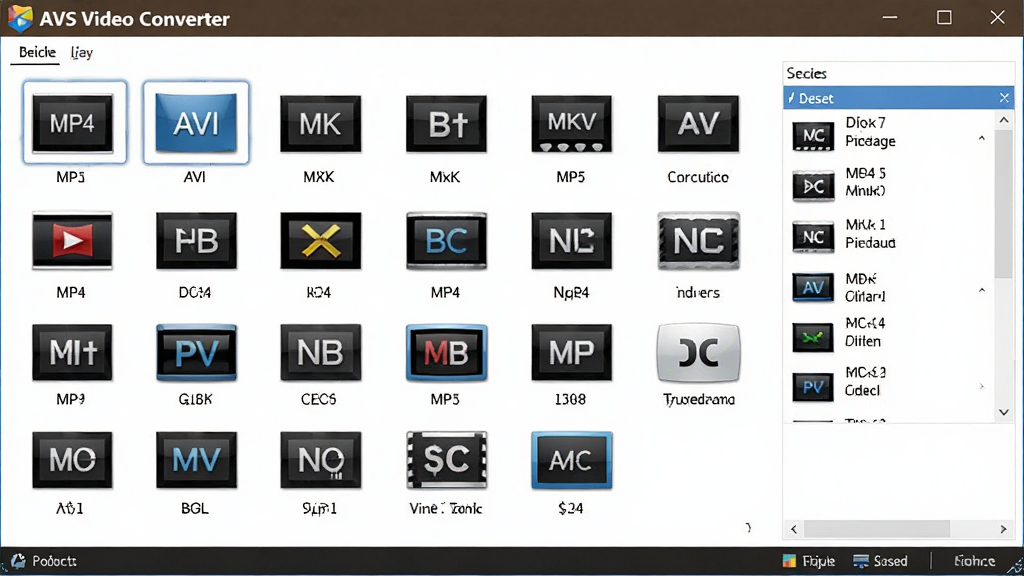Click the Secies panel heading
Image resolution: width=1024 pixels, height=576 pixels.
807,73
